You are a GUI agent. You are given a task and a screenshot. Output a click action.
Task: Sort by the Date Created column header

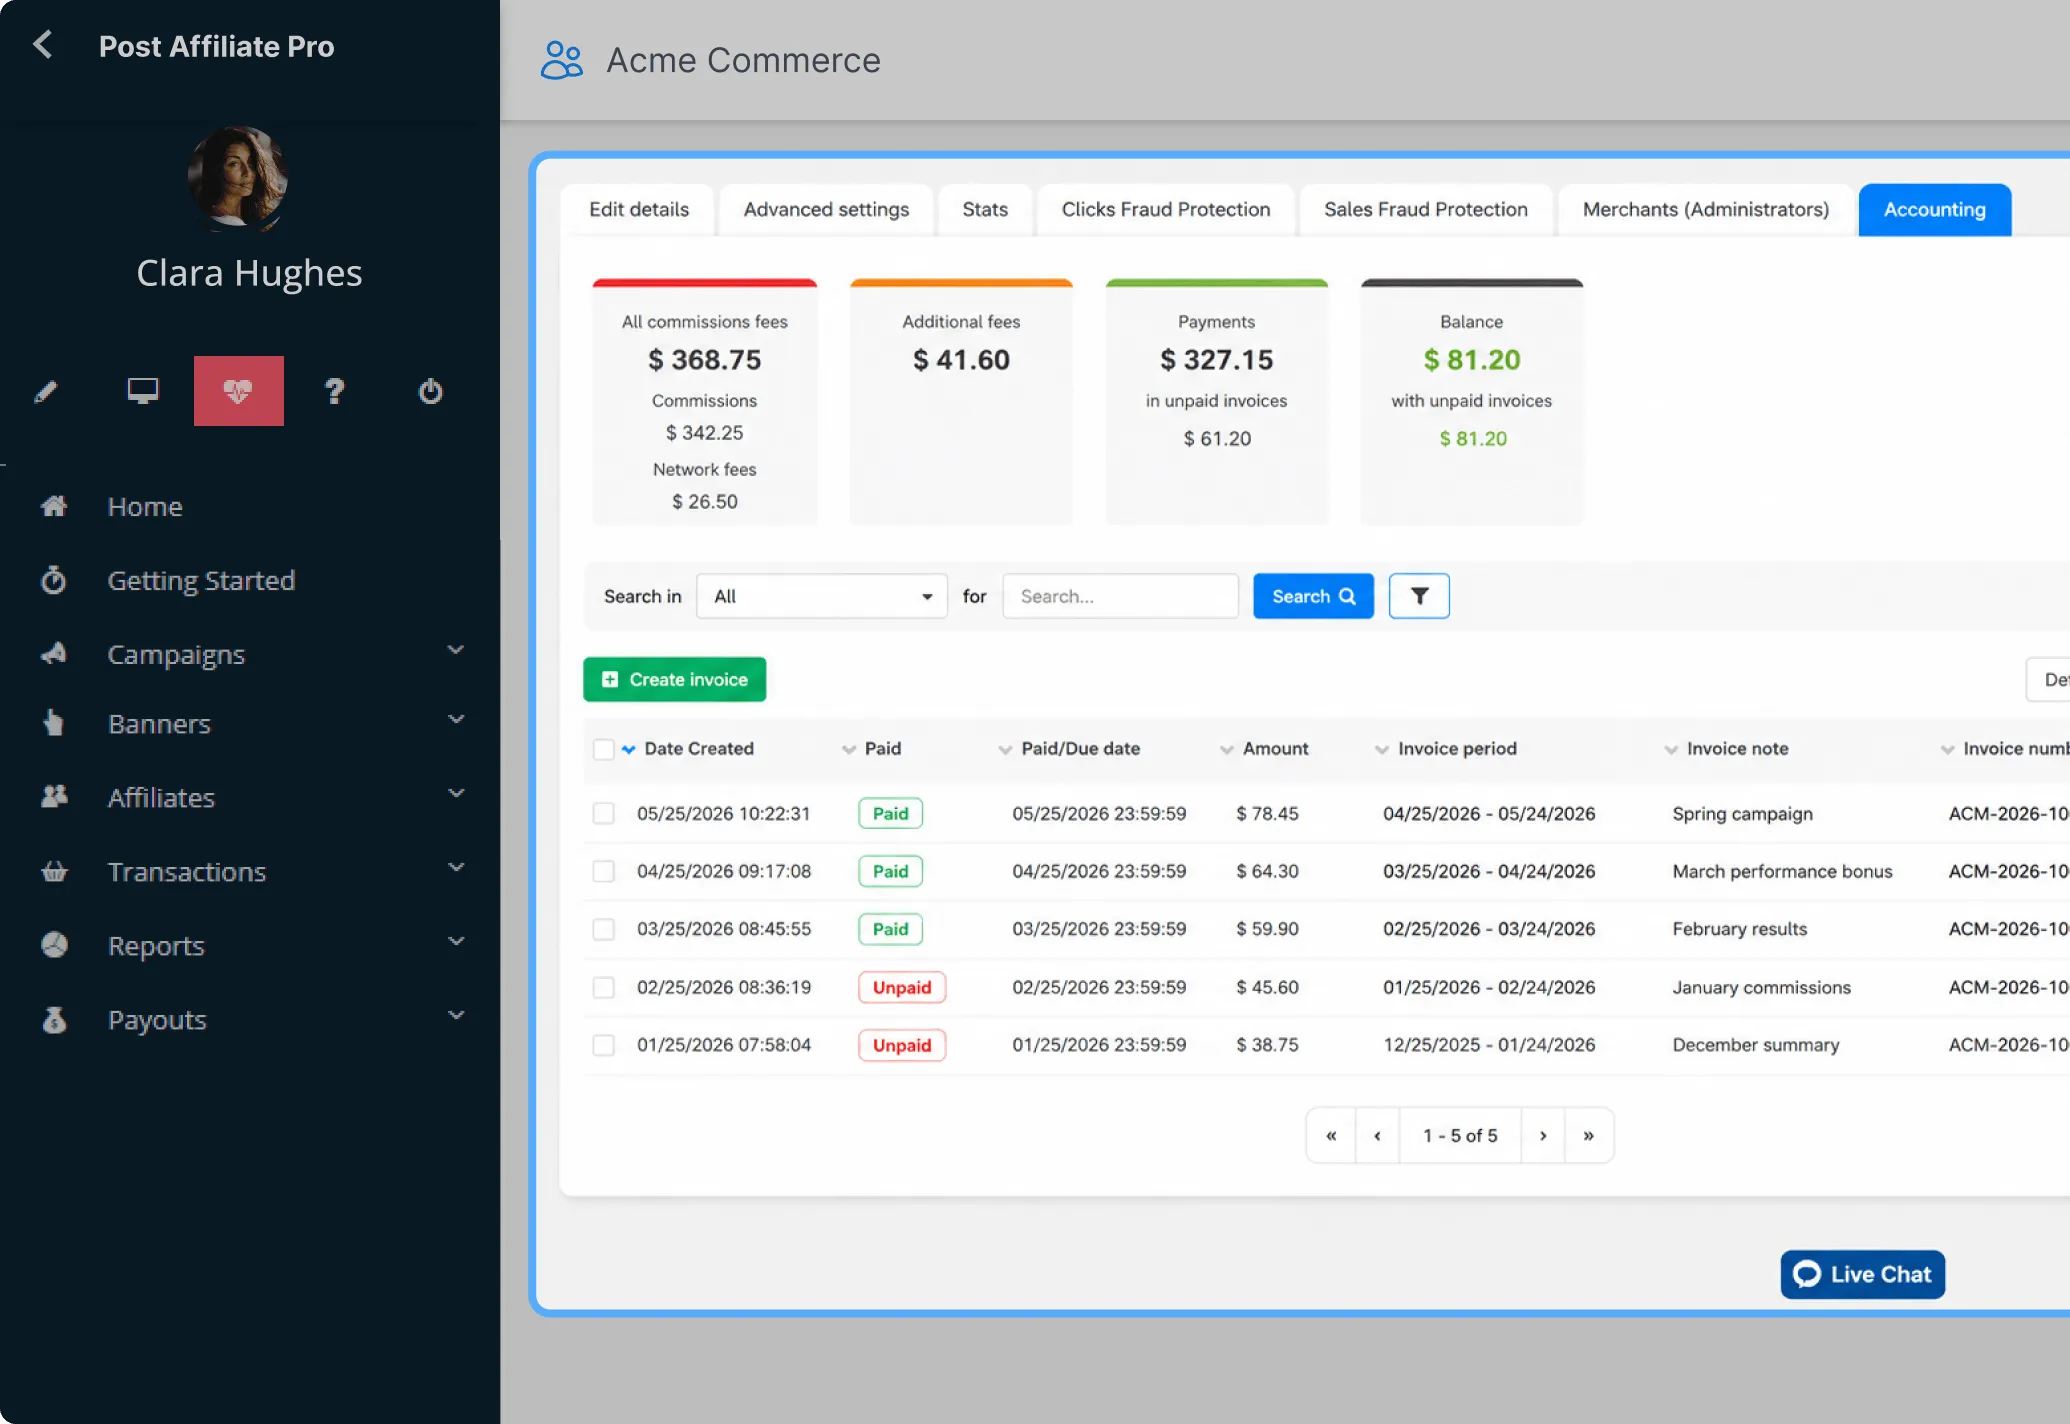[x=699, y=748]
